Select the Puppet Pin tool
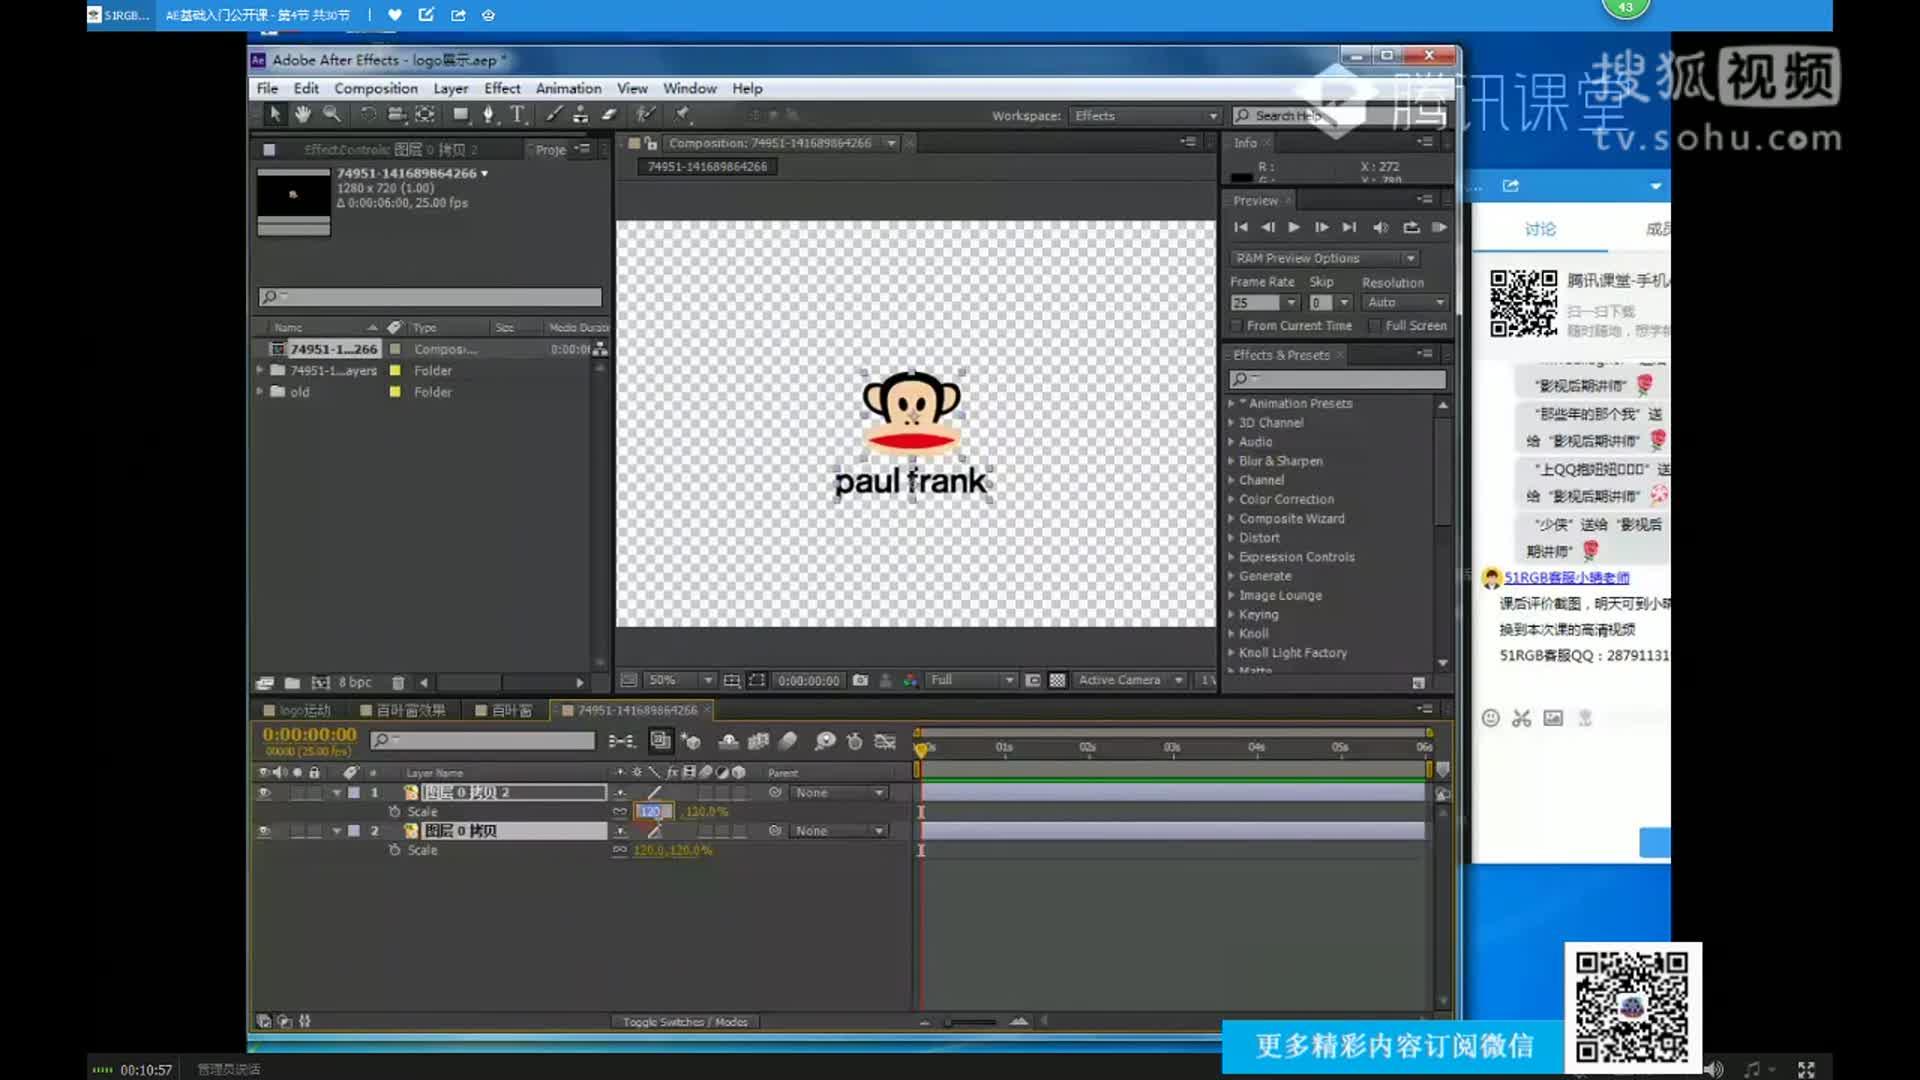 click(x=682, y=115)
